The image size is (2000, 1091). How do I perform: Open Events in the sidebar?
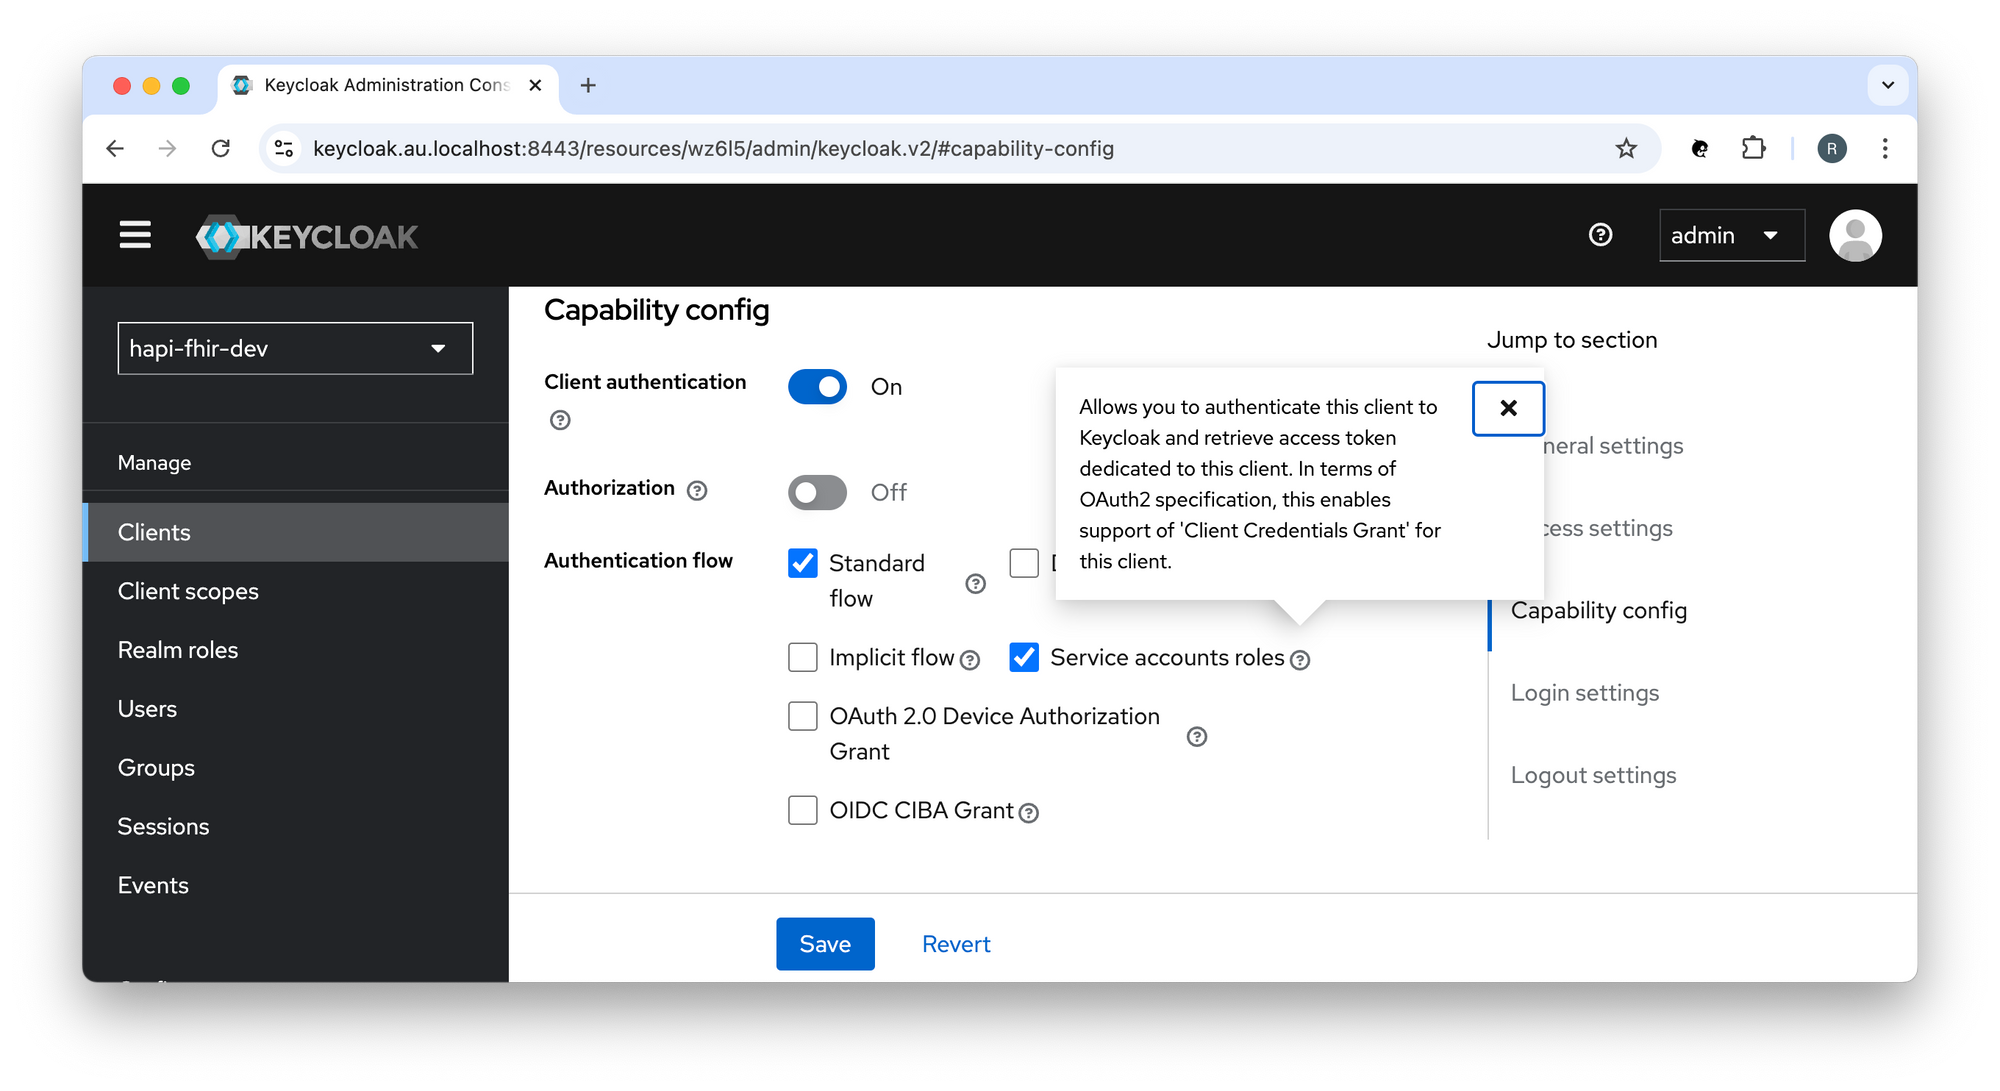(x=296, y=885)
